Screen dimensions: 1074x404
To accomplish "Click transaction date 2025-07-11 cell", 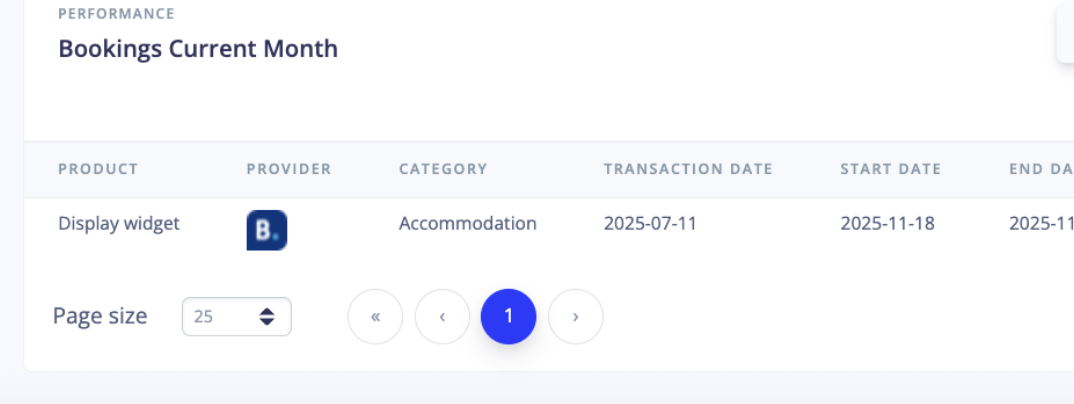I will 650,223.
